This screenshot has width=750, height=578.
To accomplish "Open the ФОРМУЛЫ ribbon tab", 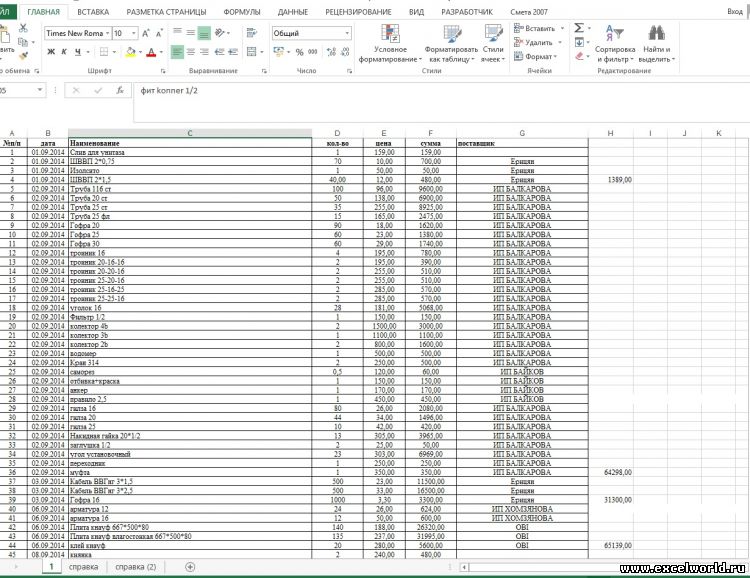I will 241,11.
